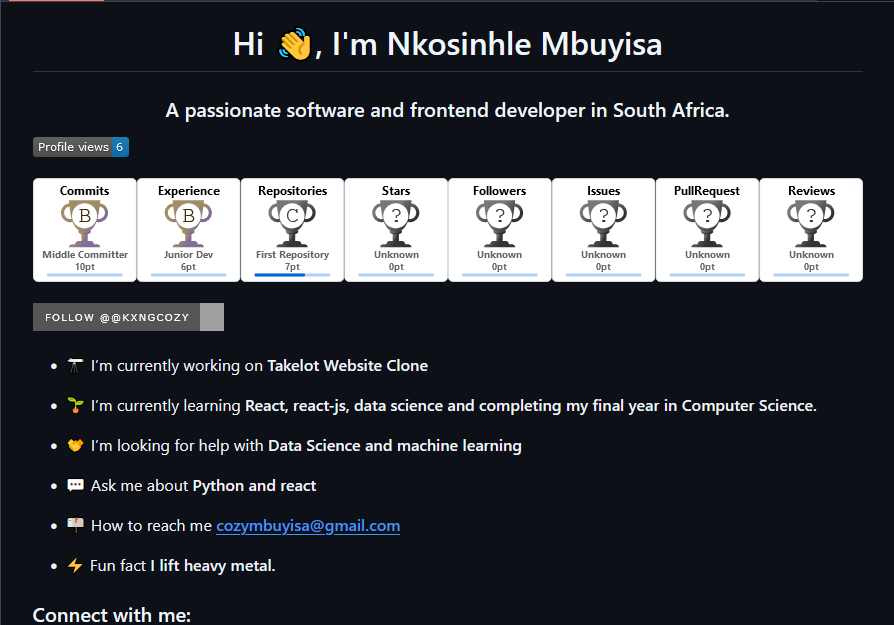Click the Stars trophy icon
The image size is (894, 625).
pos(396,223)
